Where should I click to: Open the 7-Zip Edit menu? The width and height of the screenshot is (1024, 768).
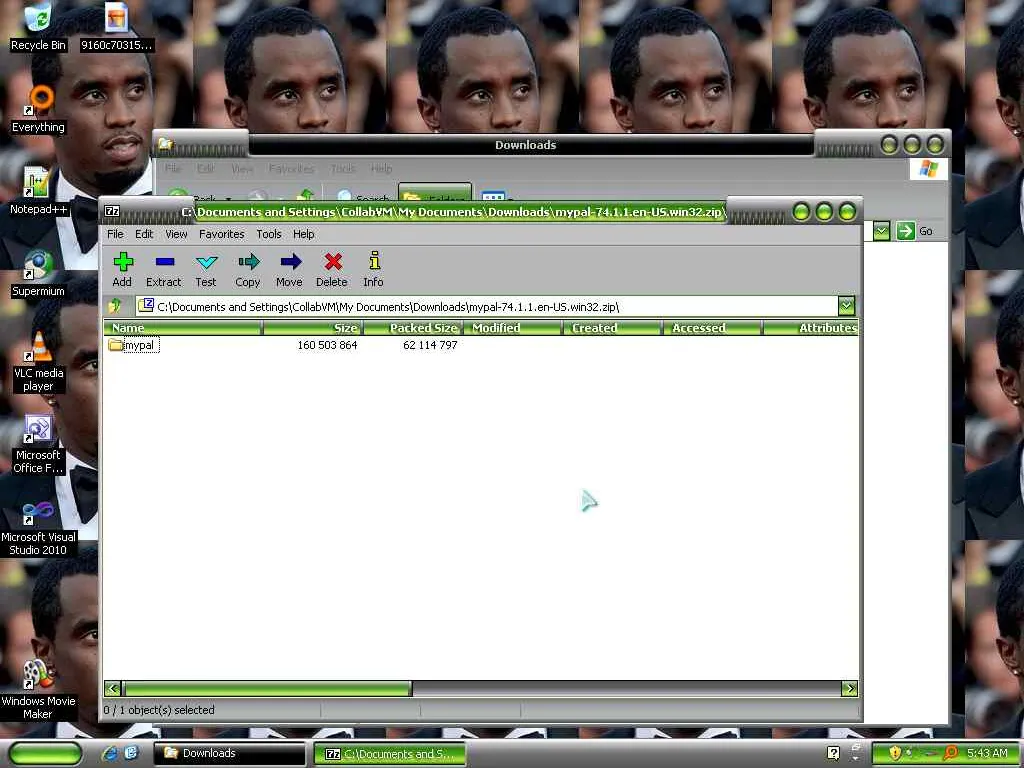pos(144,234)
